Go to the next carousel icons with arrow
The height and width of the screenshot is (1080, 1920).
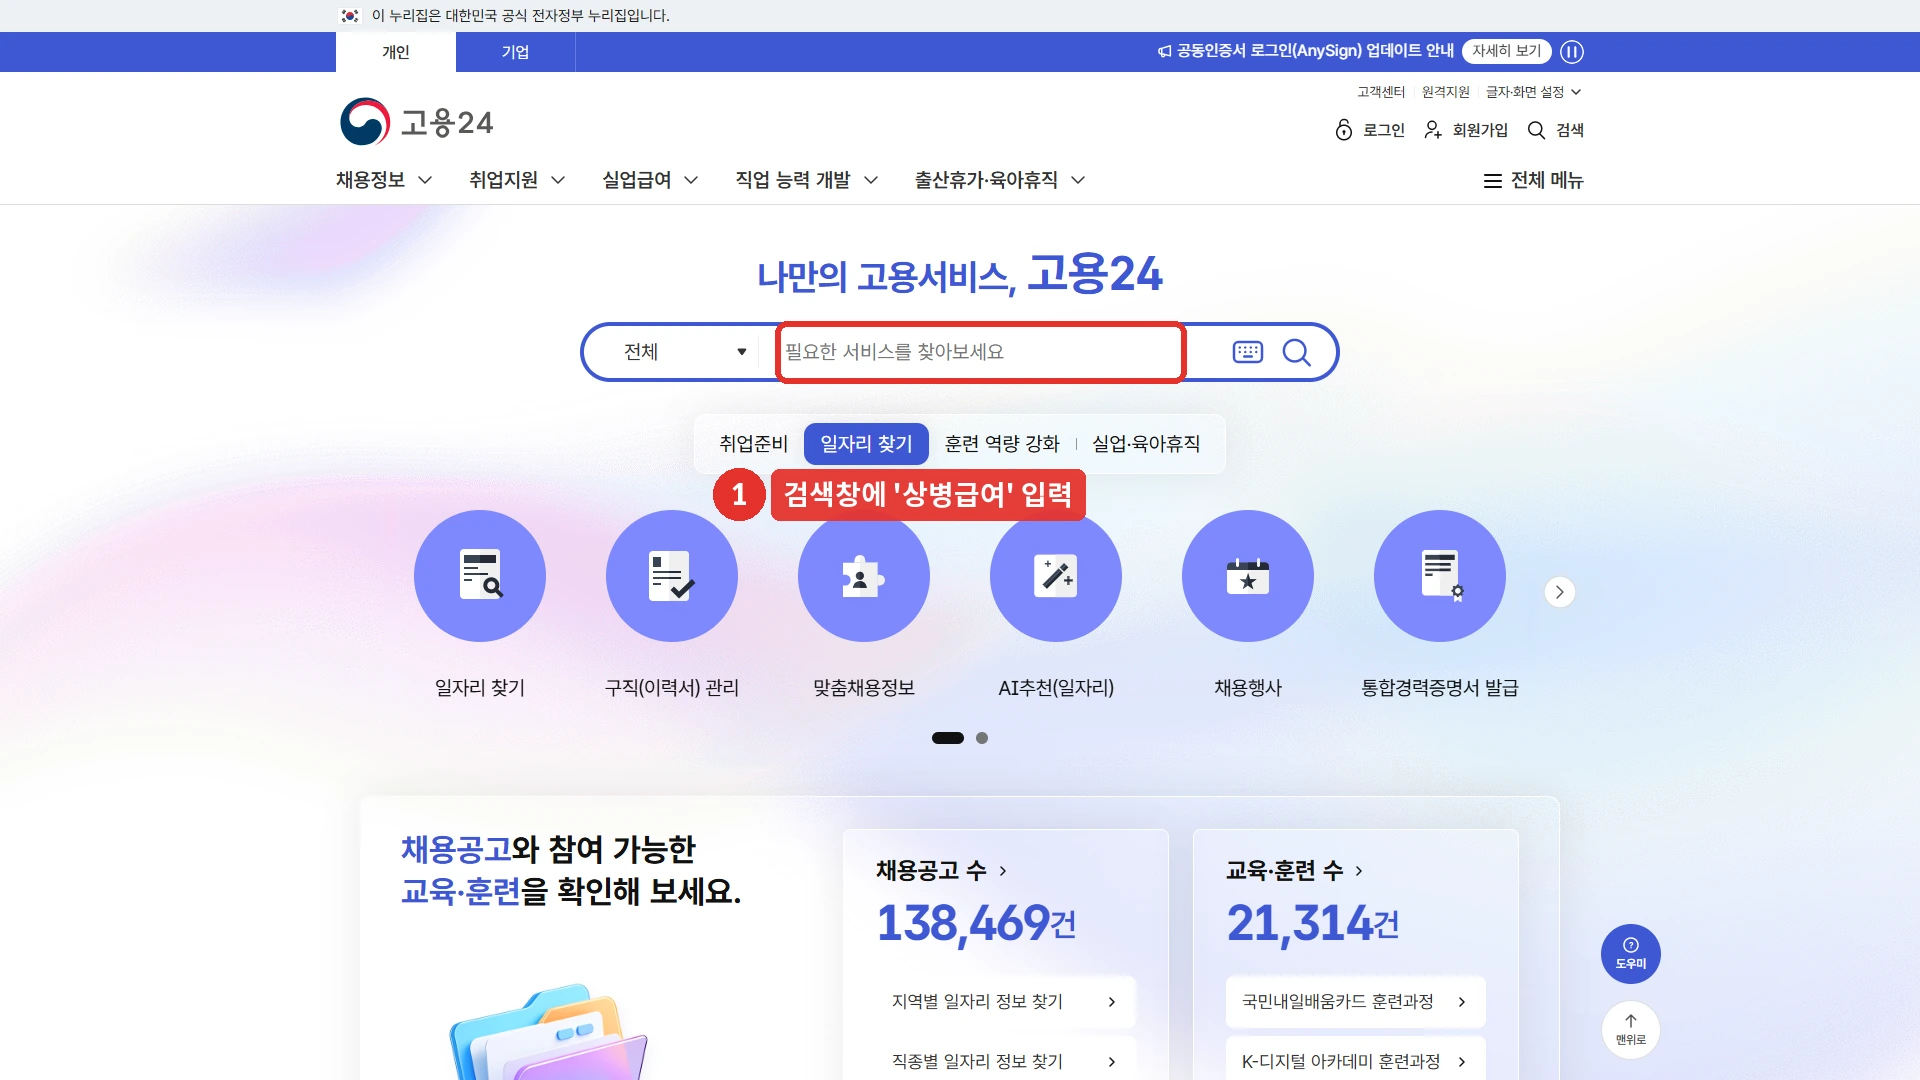tap(1559, 592)
